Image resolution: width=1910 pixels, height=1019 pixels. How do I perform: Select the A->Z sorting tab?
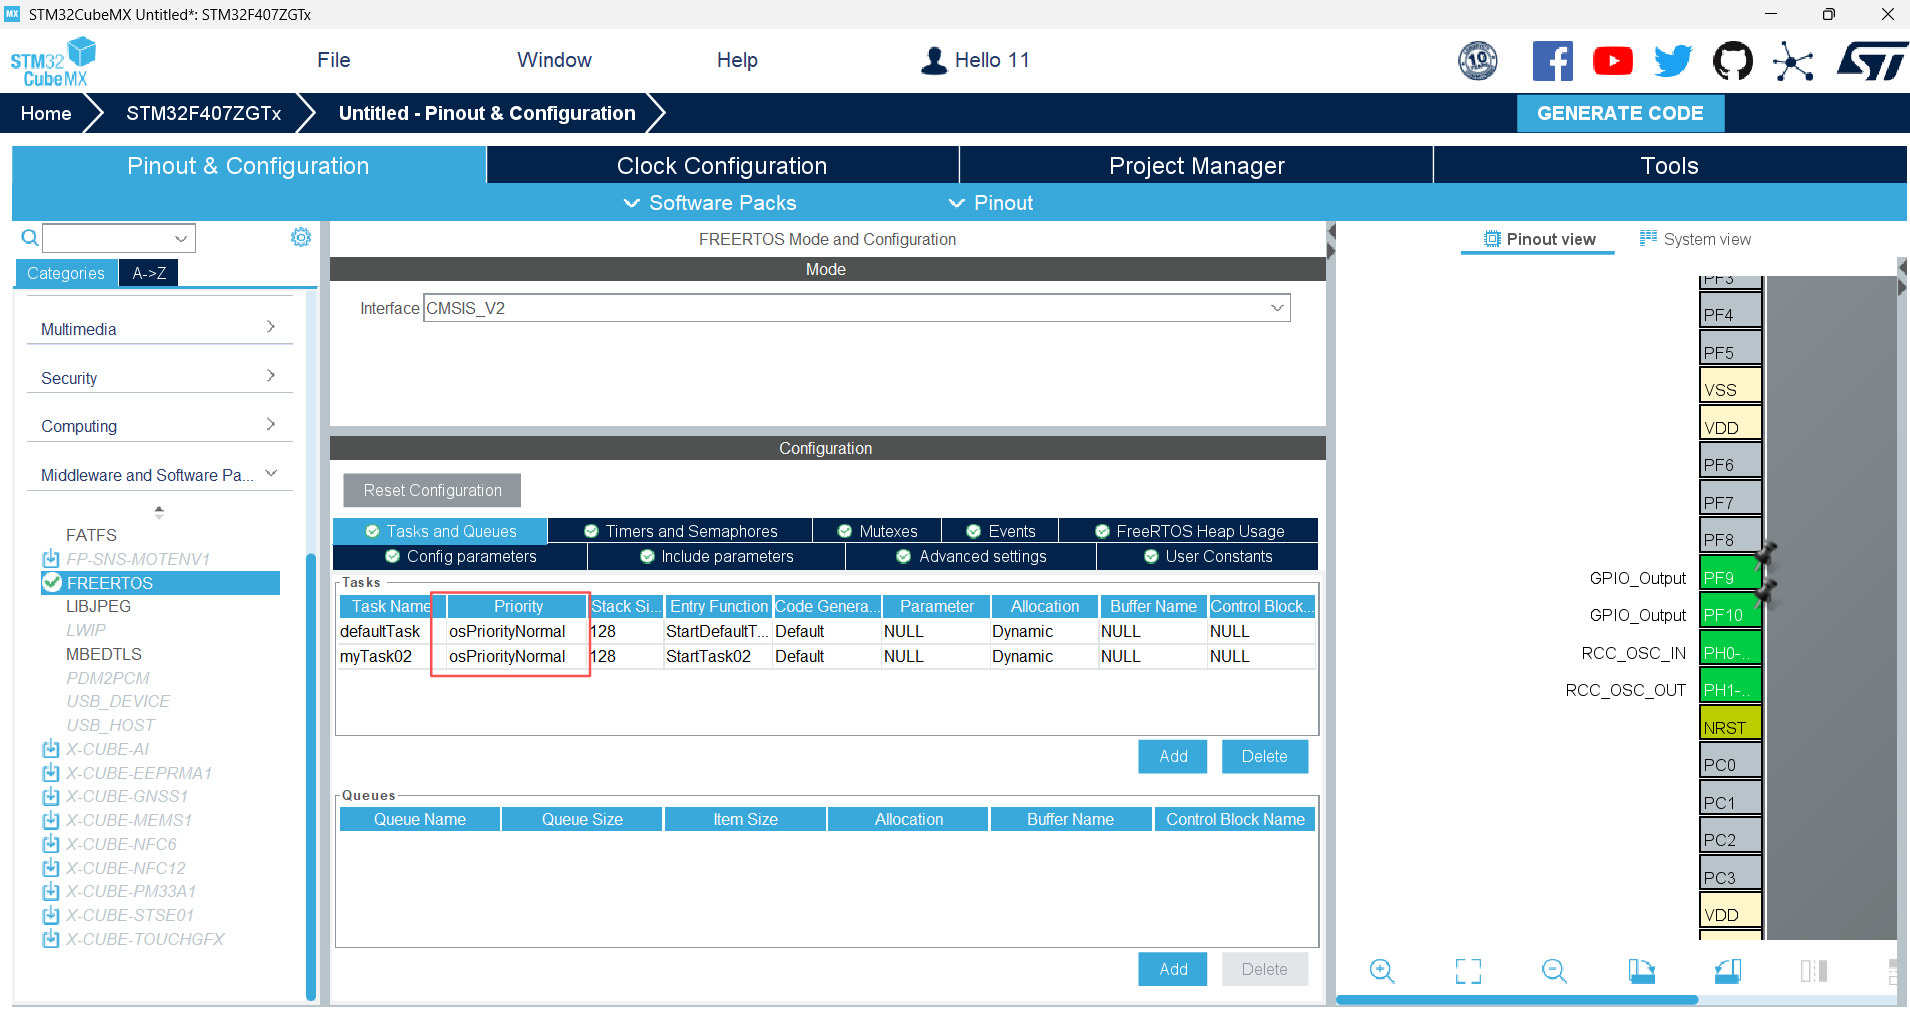pyautogui.click(x=149, y=273)
